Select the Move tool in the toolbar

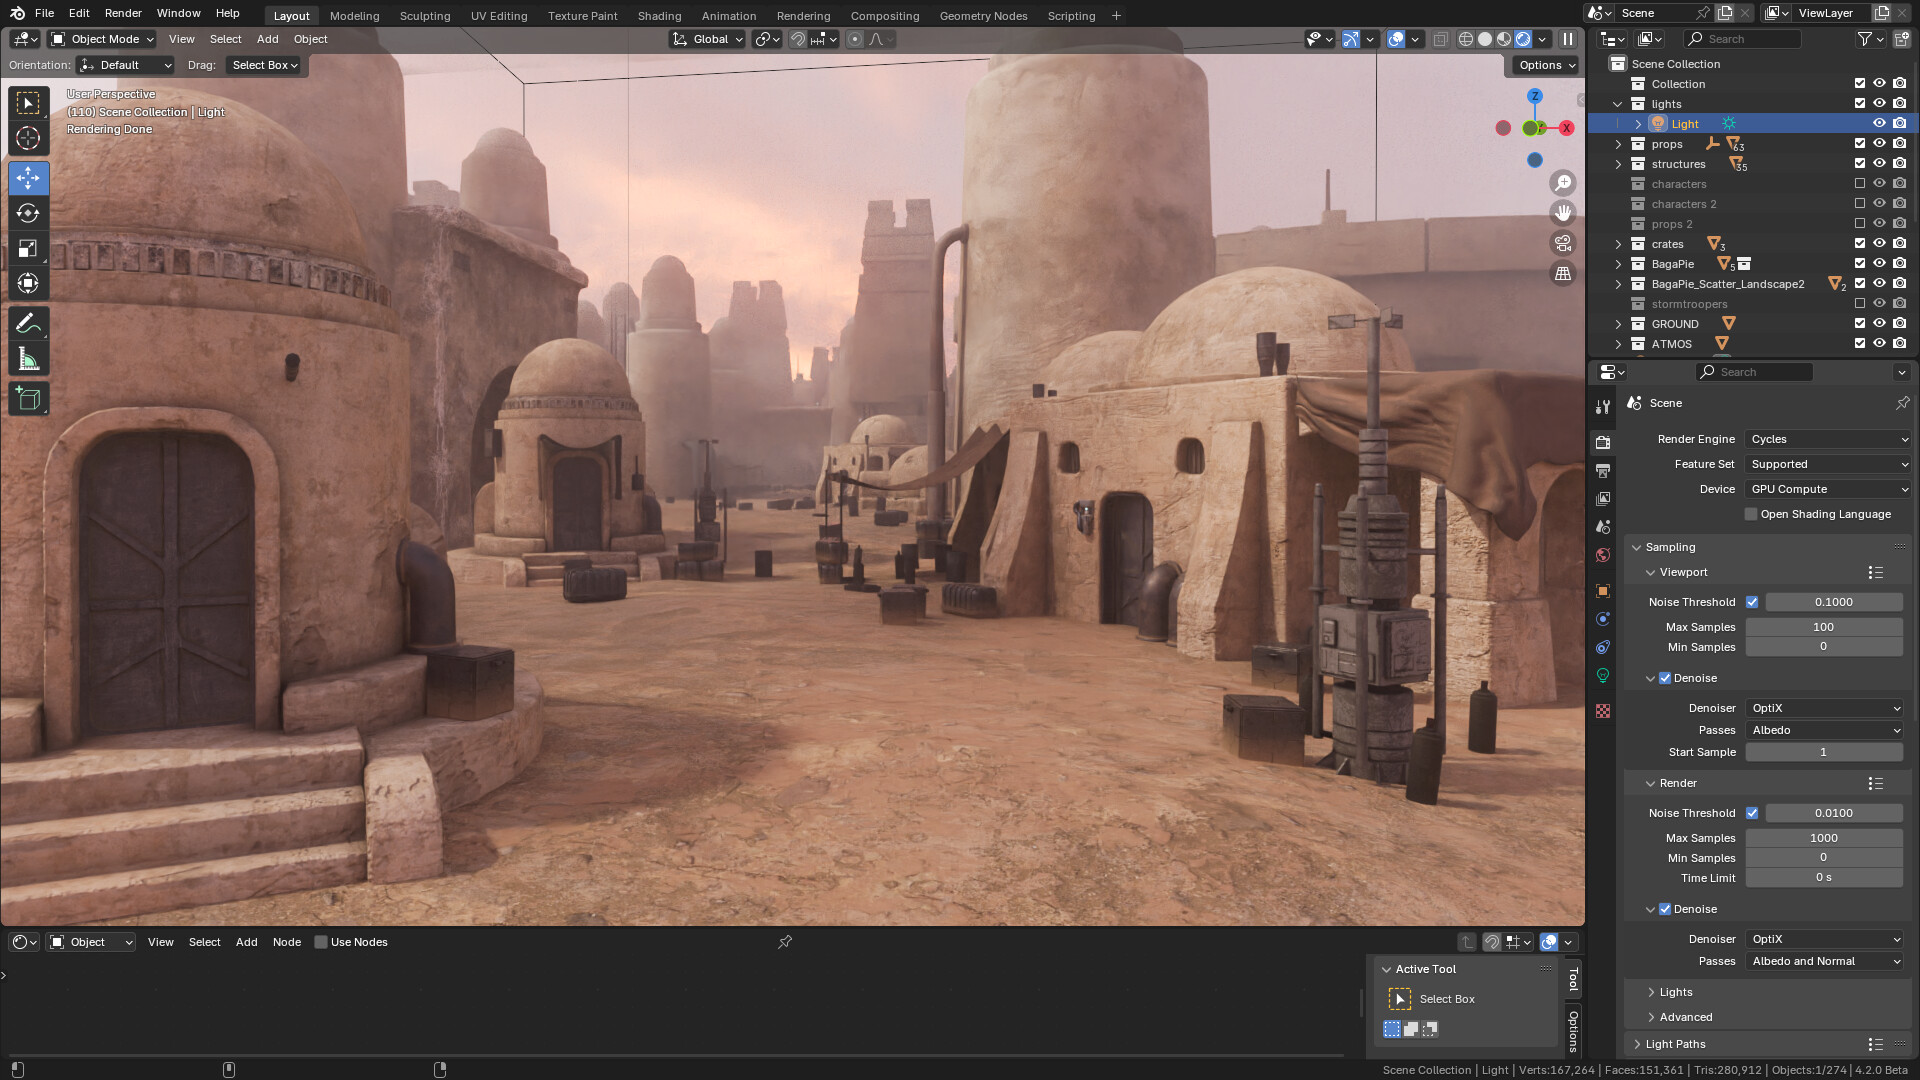pyautogui.click(x=28, y=178)
